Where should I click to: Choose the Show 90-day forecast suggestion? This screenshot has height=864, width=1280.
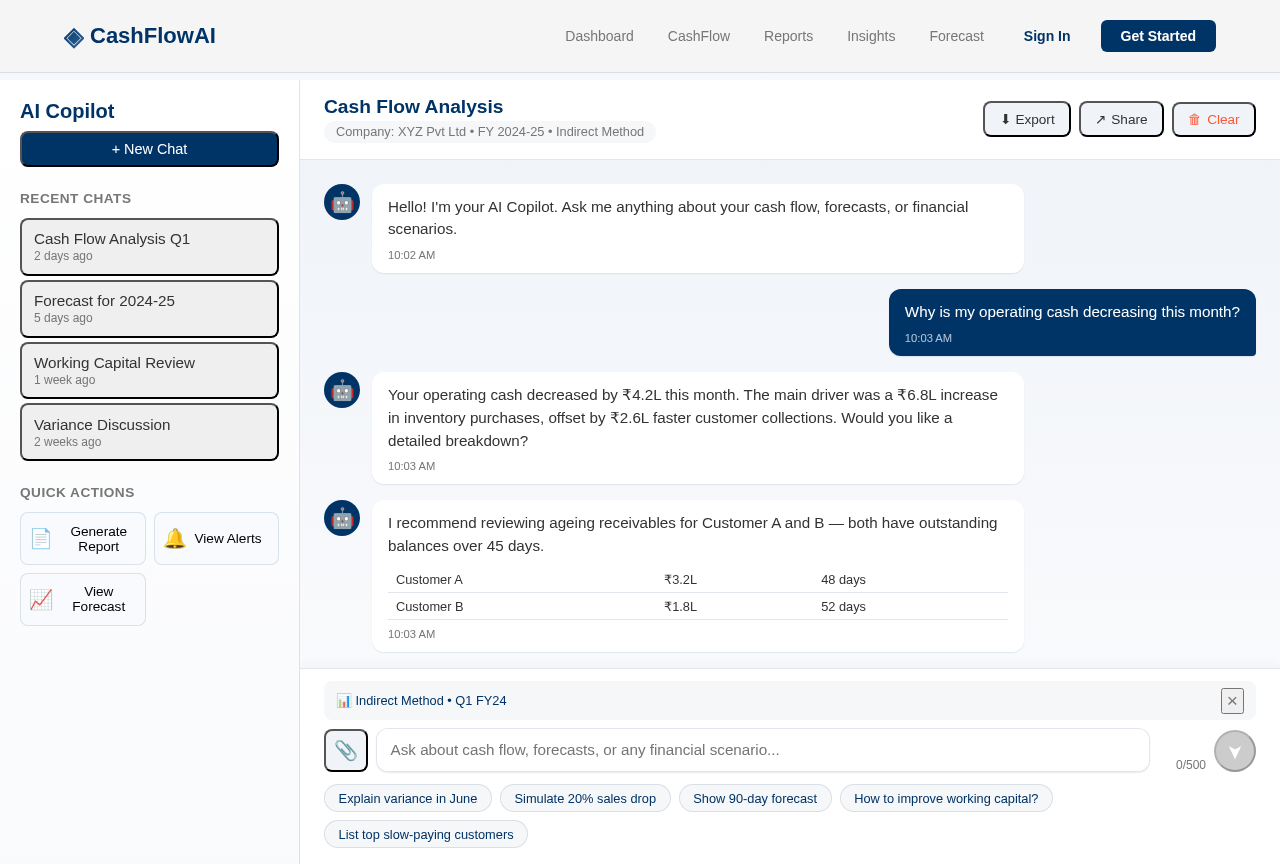[755, 798]
